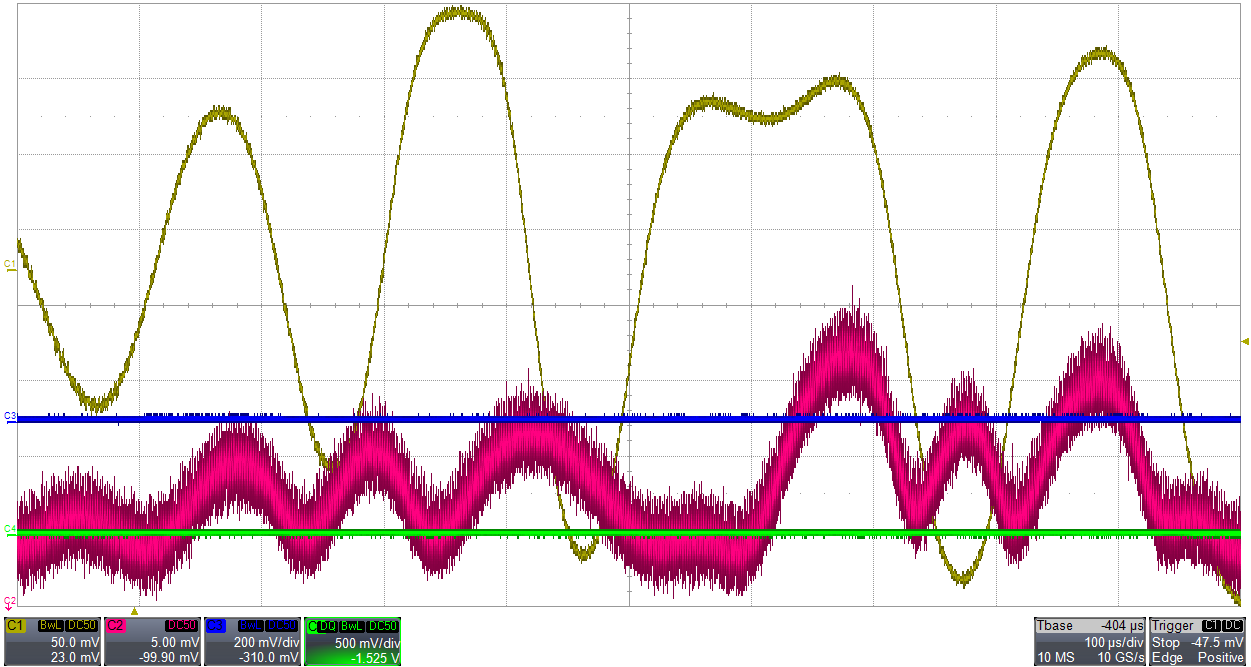Click the -99.90 mV offset value of C2
Viewport: 1251px width, 667px height.
pyautogui.click(x=169, y=657)
